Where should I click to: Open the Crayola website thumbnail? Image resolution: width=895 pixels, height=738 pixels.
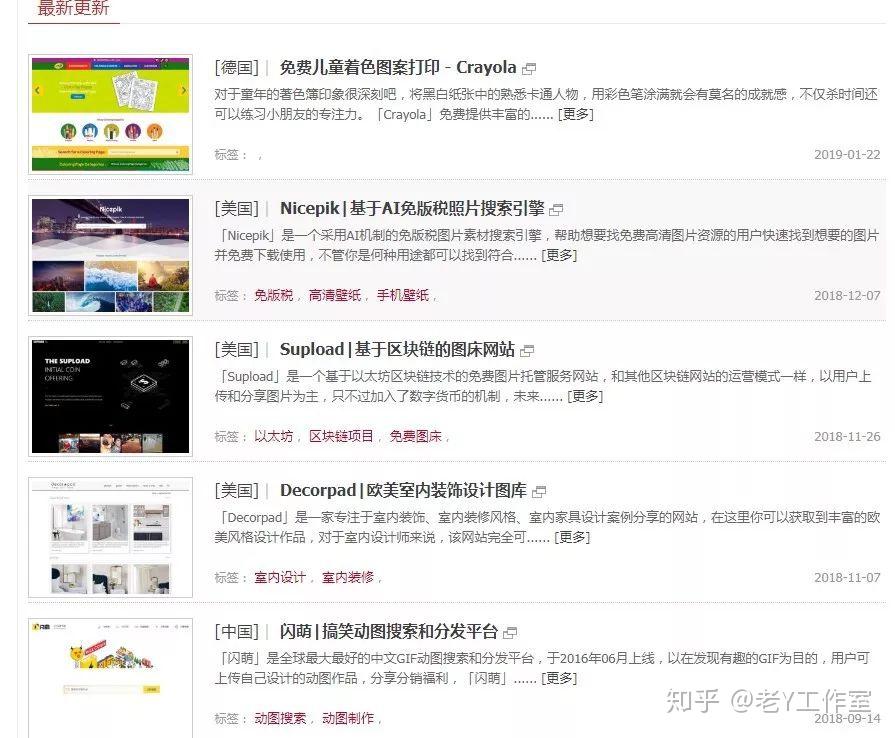pos(110,114)
